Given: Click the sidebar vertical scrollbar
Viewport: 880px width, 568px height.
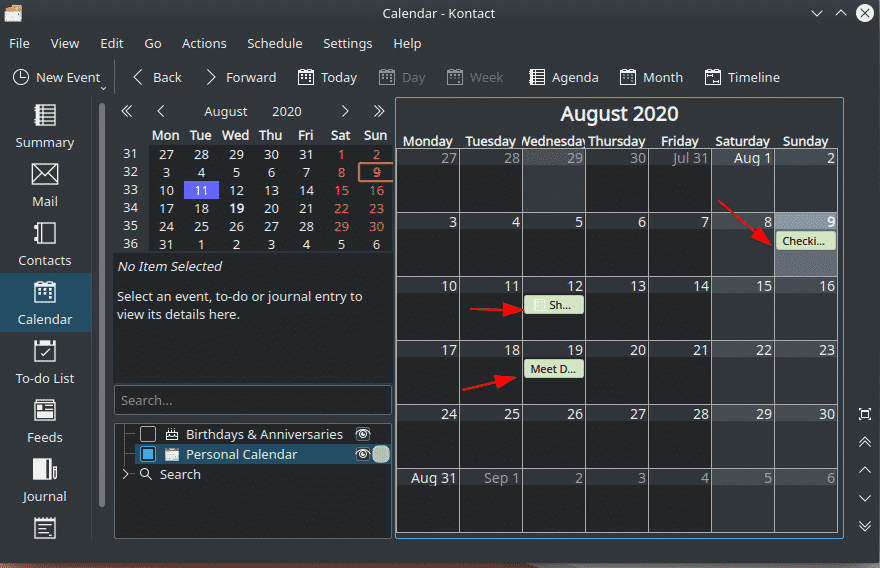Looking at the screenshot, I should pos(102,305).
